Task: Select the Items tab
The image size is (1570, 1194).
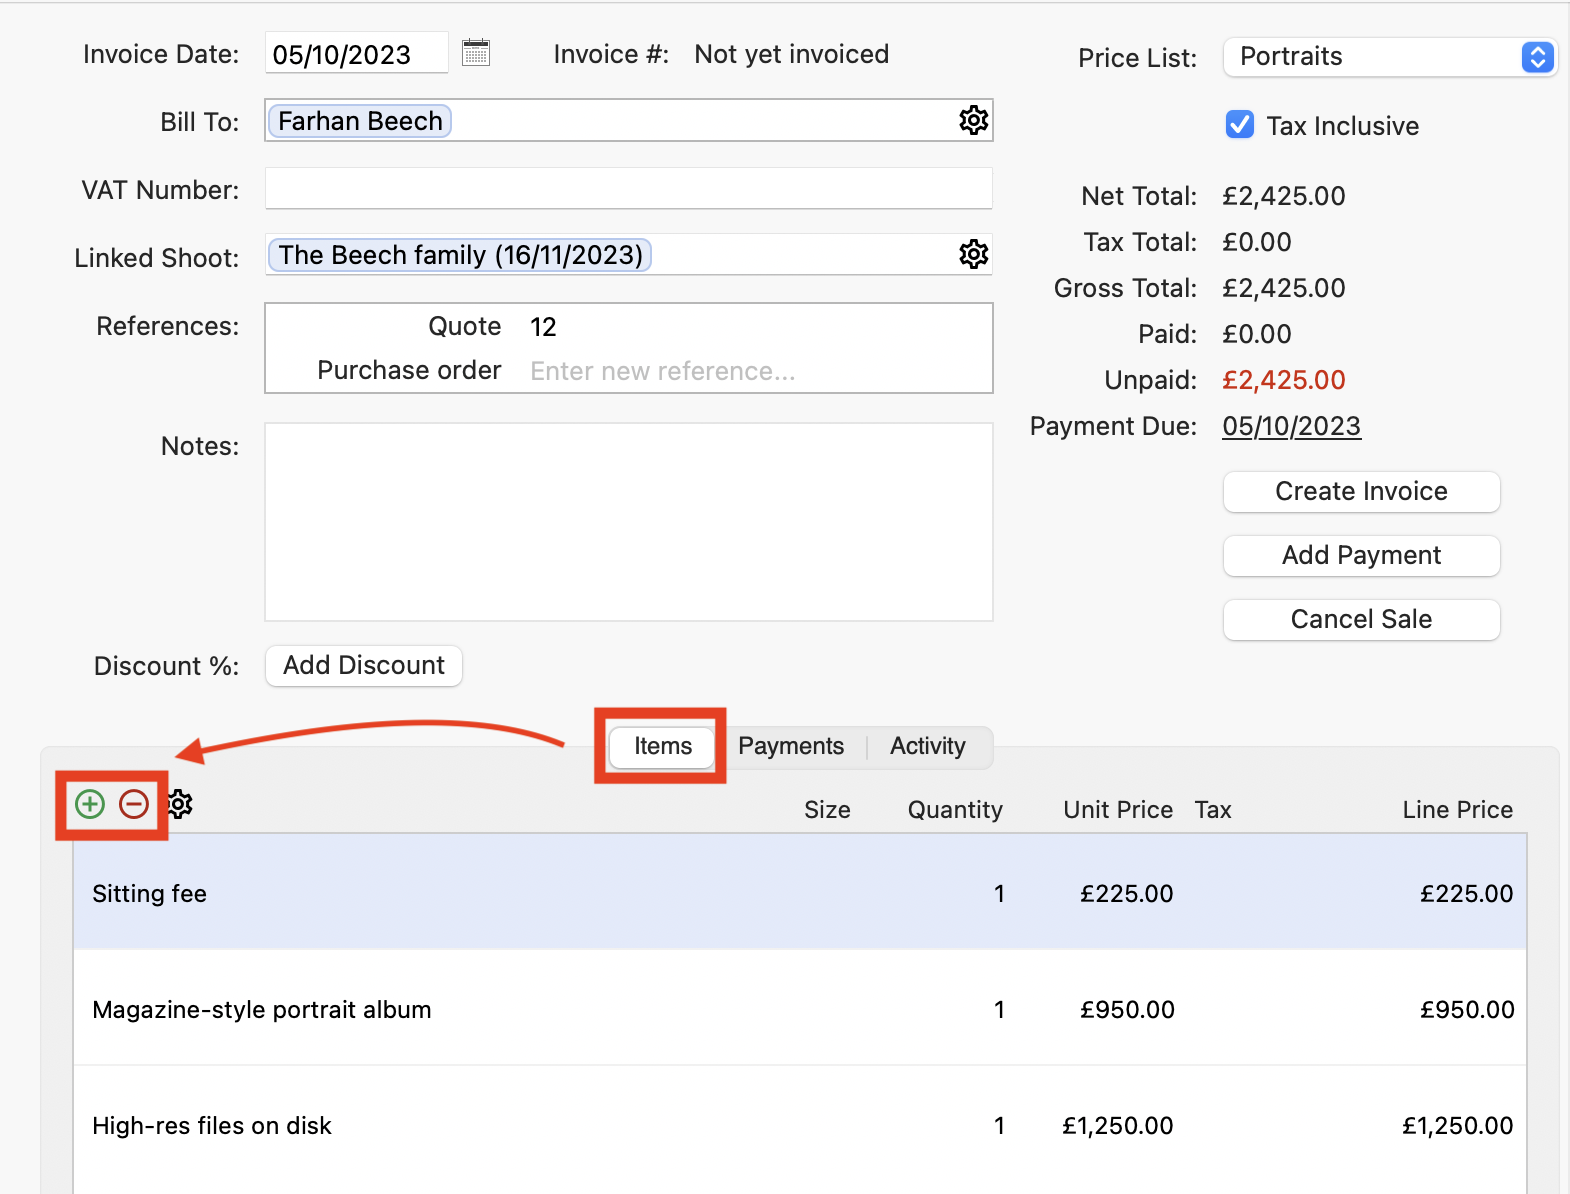Action: point(662,746)
